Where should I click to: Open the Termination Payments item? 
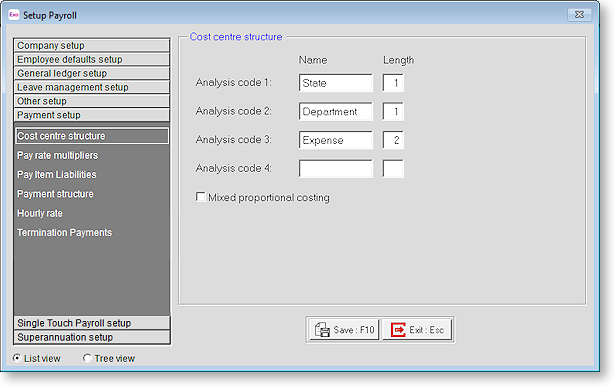64,233
